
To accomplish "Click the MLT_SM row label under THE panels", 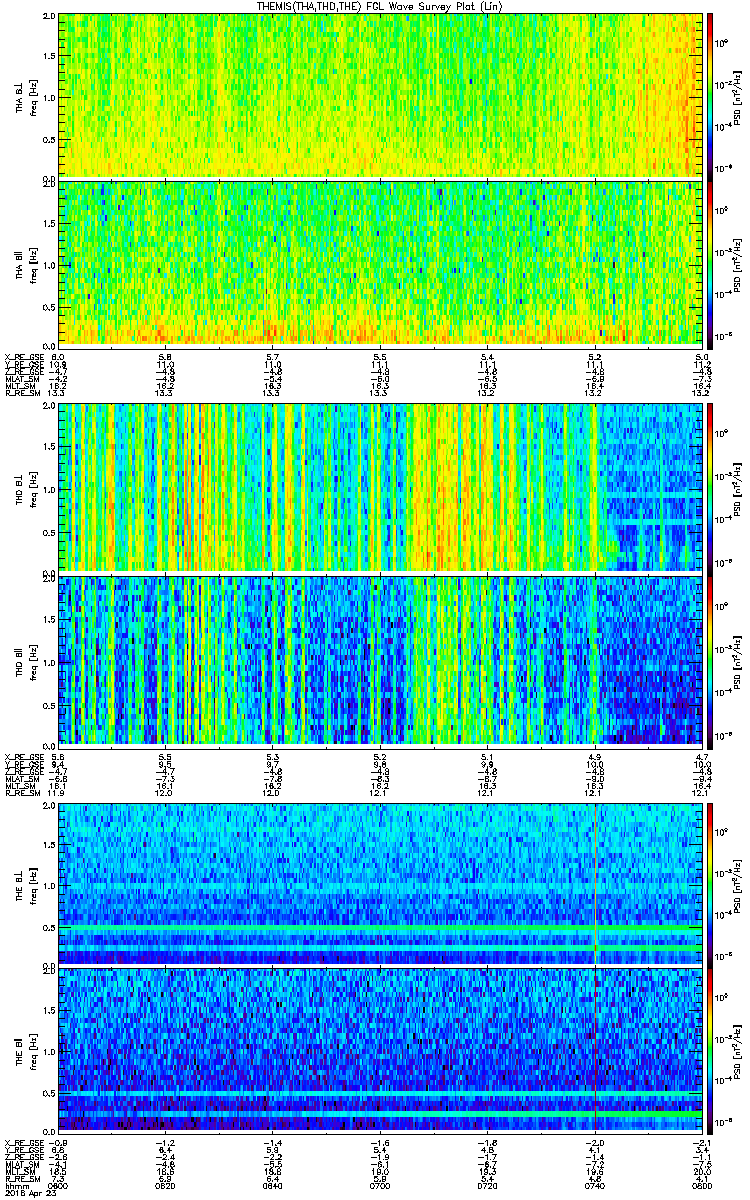I will pyautogui.click(x=19, y=1173).
